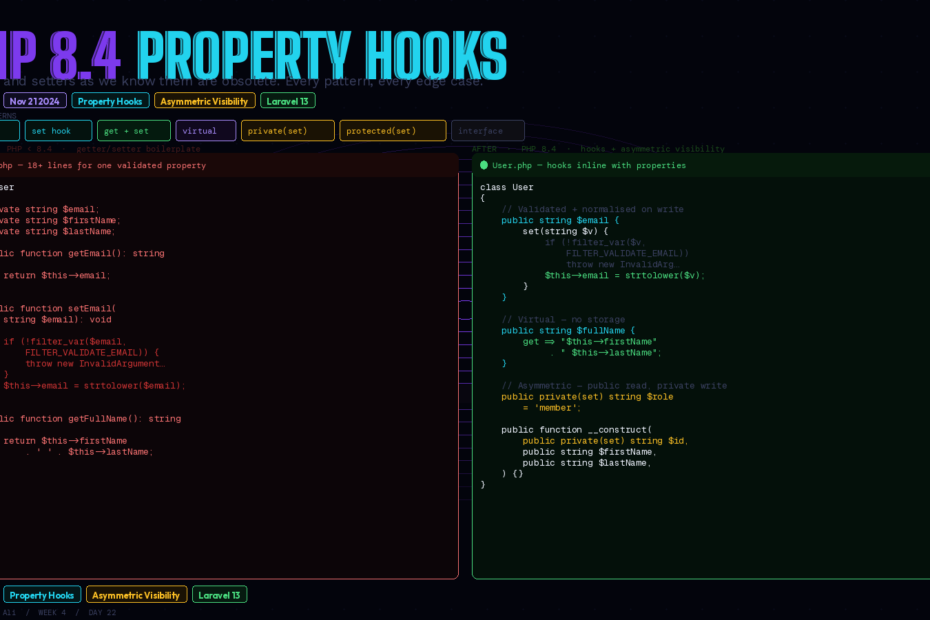Screen dimensions: 930x620
Task: Switch to the get + set pattern tab
Action: (x=133, y=131)
